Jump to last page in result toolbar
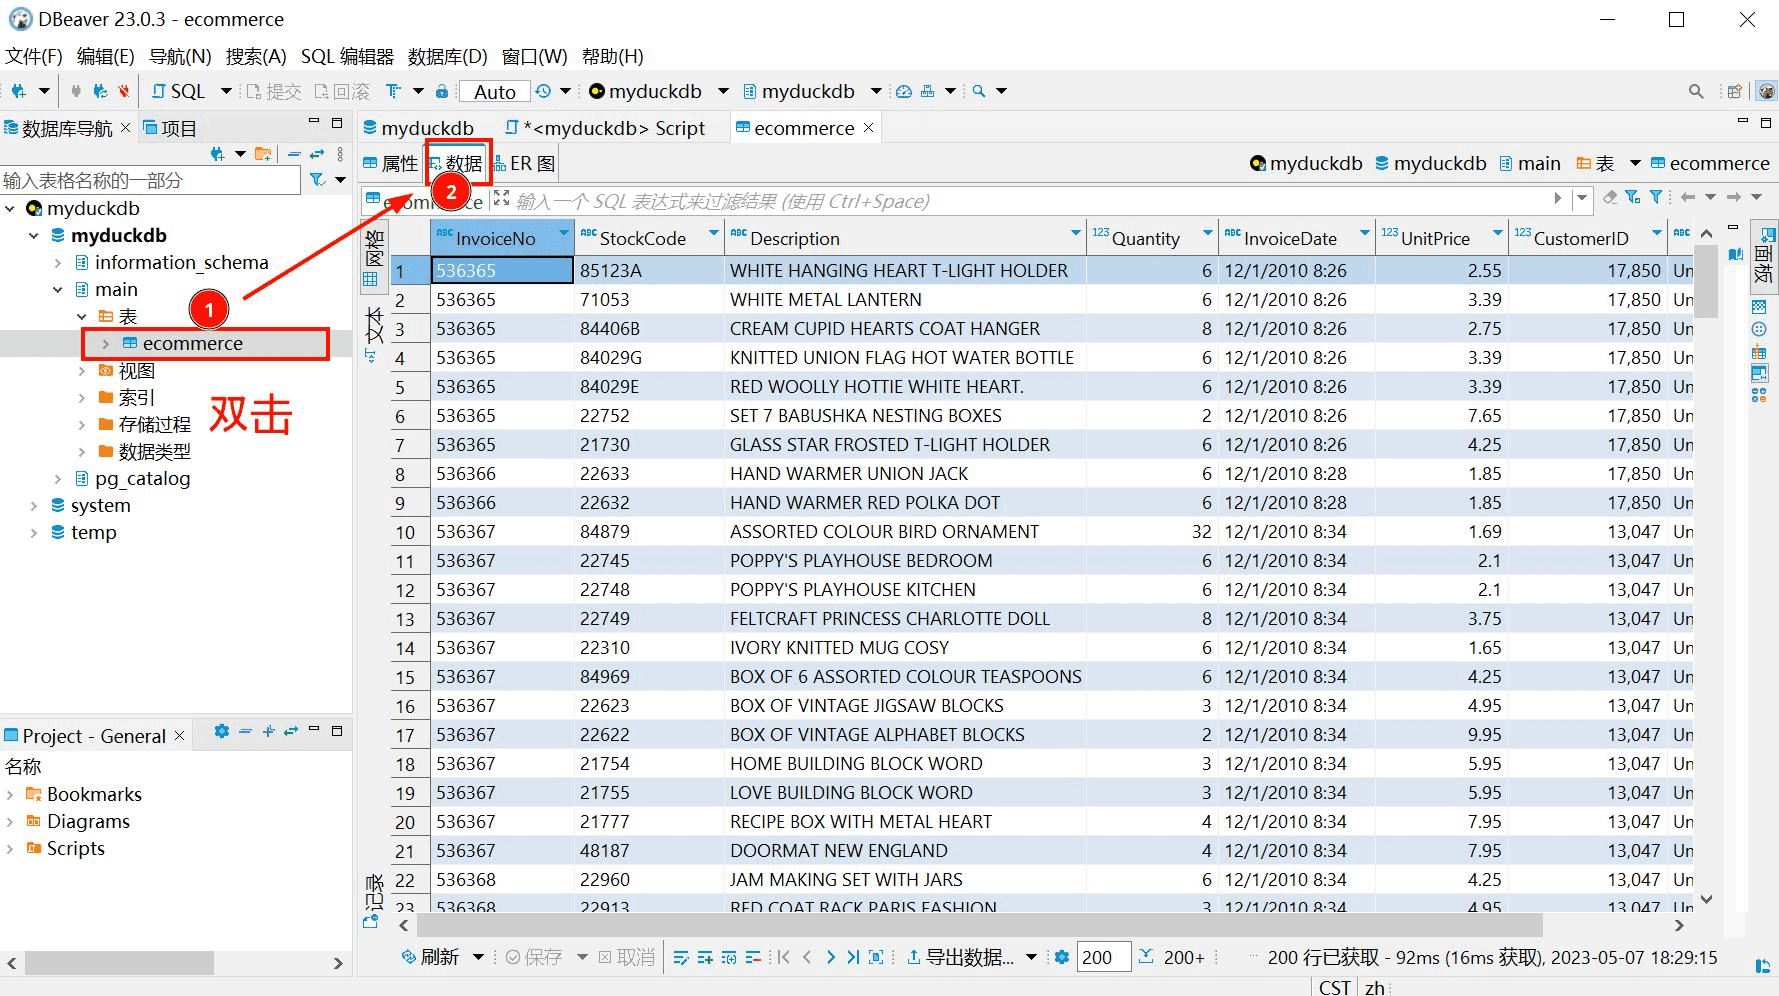 (x=853, y=958)
